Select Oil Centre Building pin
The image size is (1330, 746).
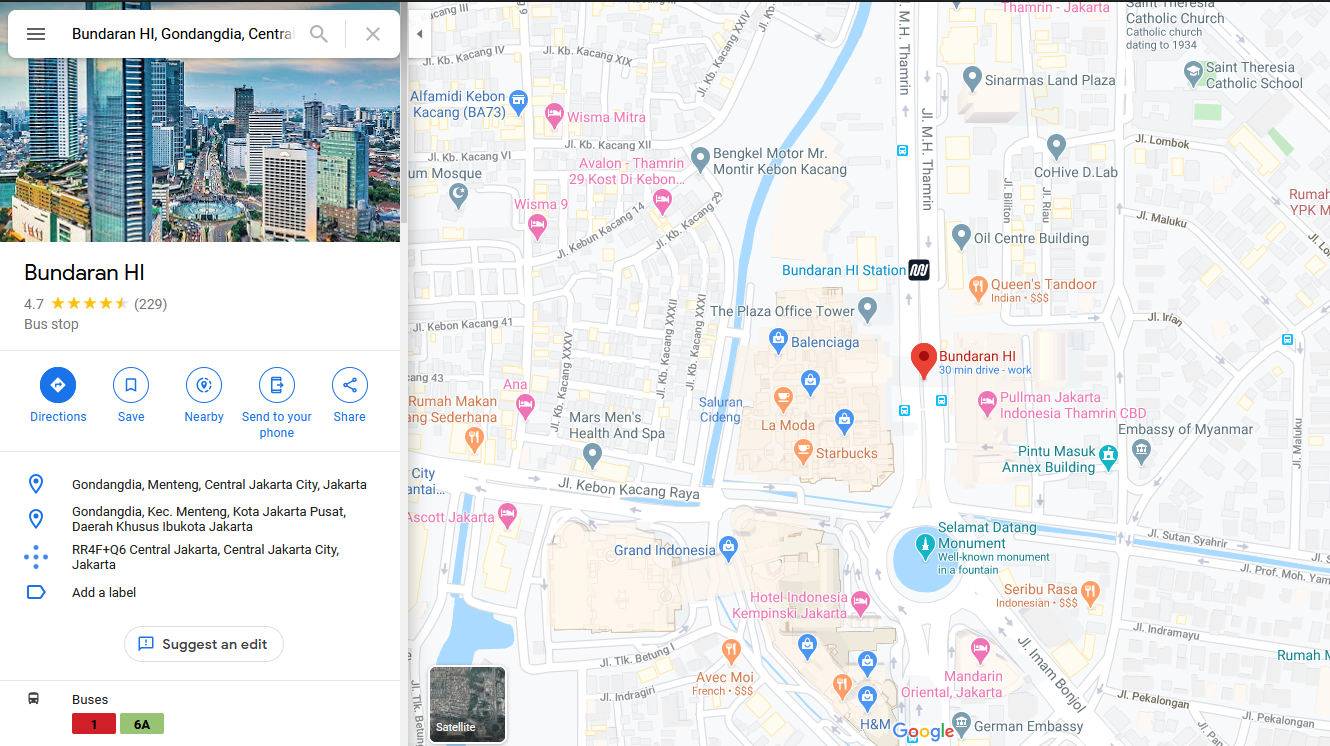961,237
